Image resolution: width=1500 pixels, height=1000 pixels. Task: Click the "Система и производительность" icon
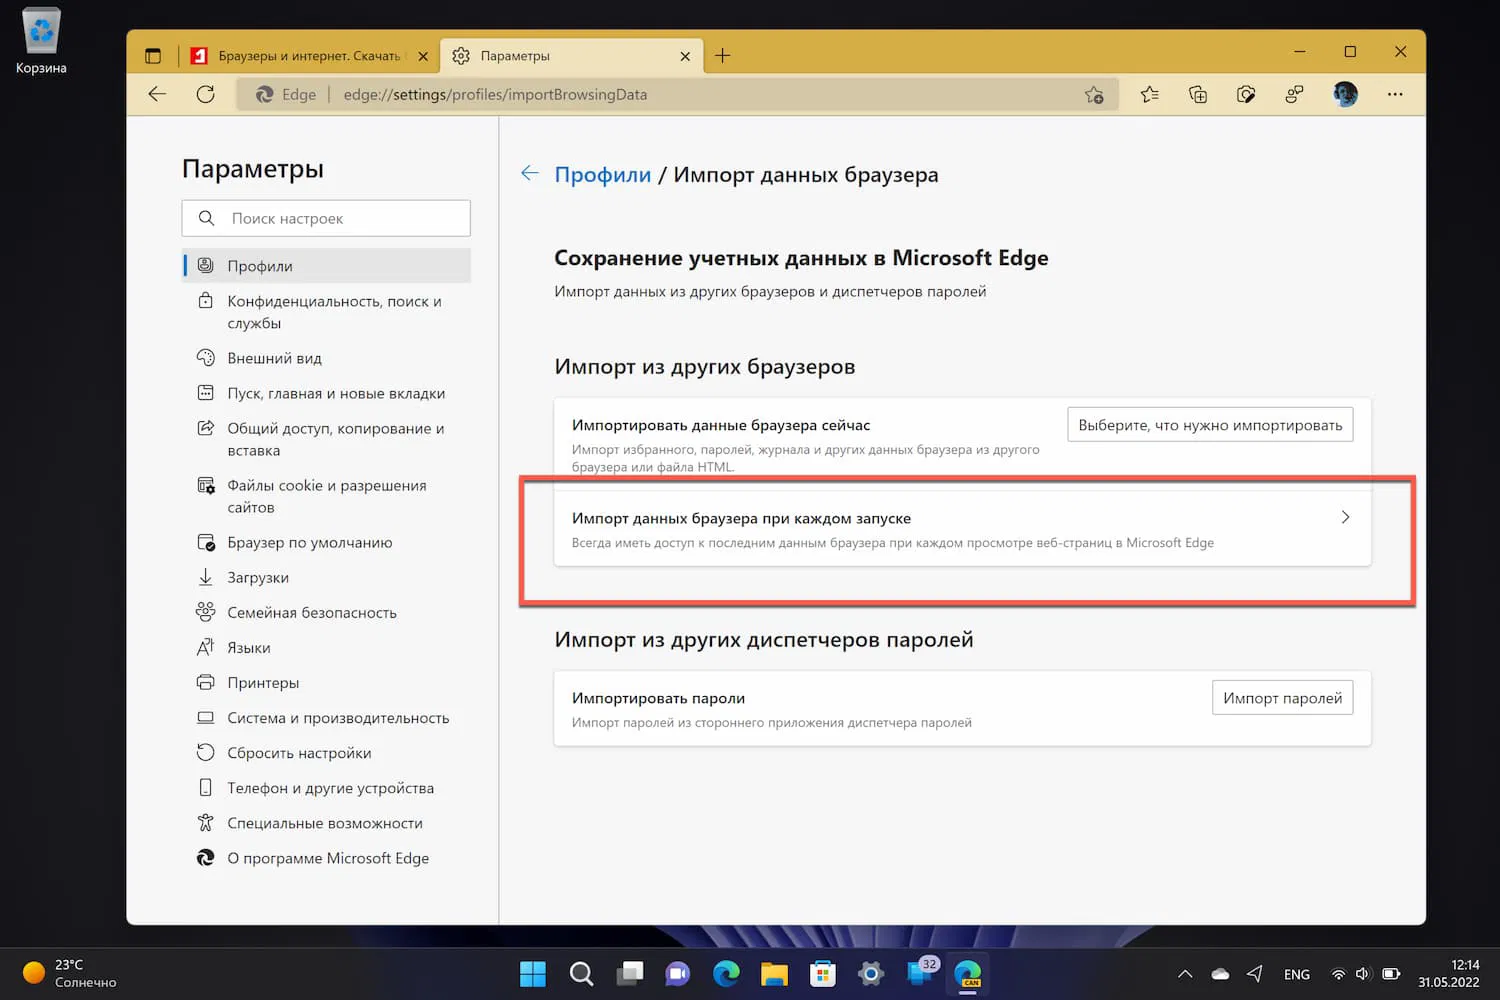[x=205, y=717]
